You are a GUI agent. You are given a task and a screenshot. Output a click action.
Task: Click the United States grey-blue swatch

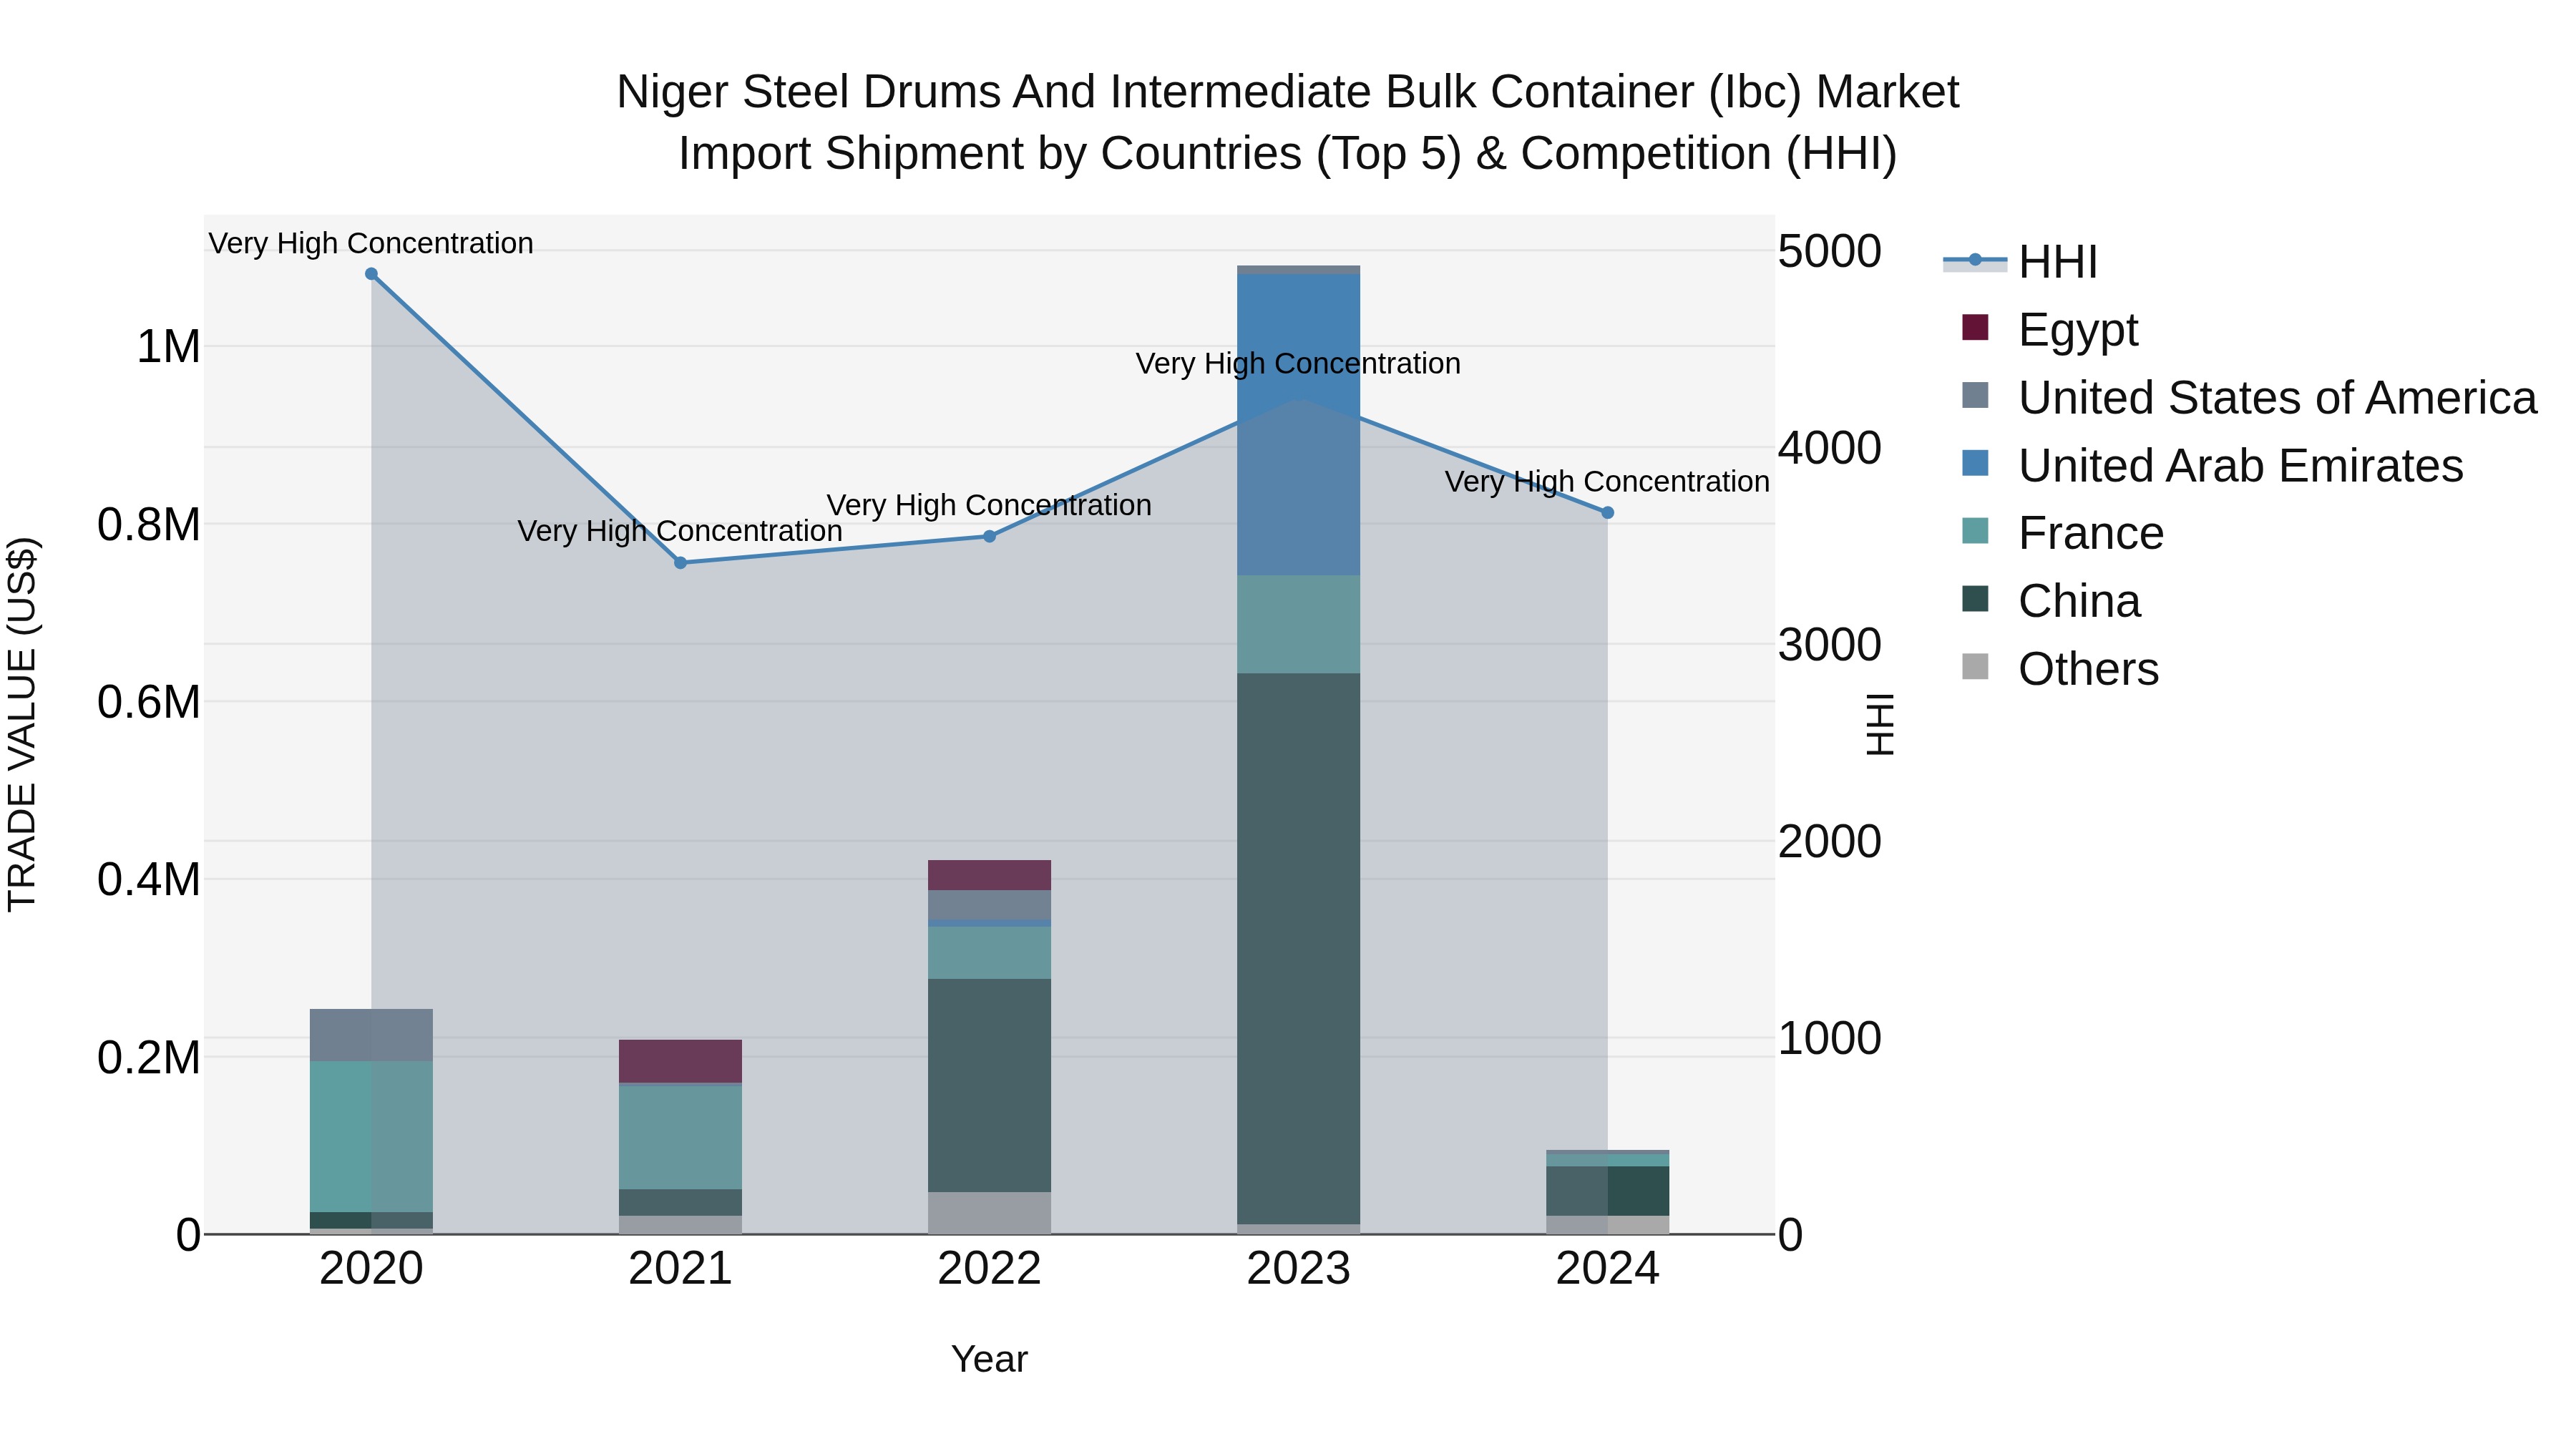click(1975, 395)
